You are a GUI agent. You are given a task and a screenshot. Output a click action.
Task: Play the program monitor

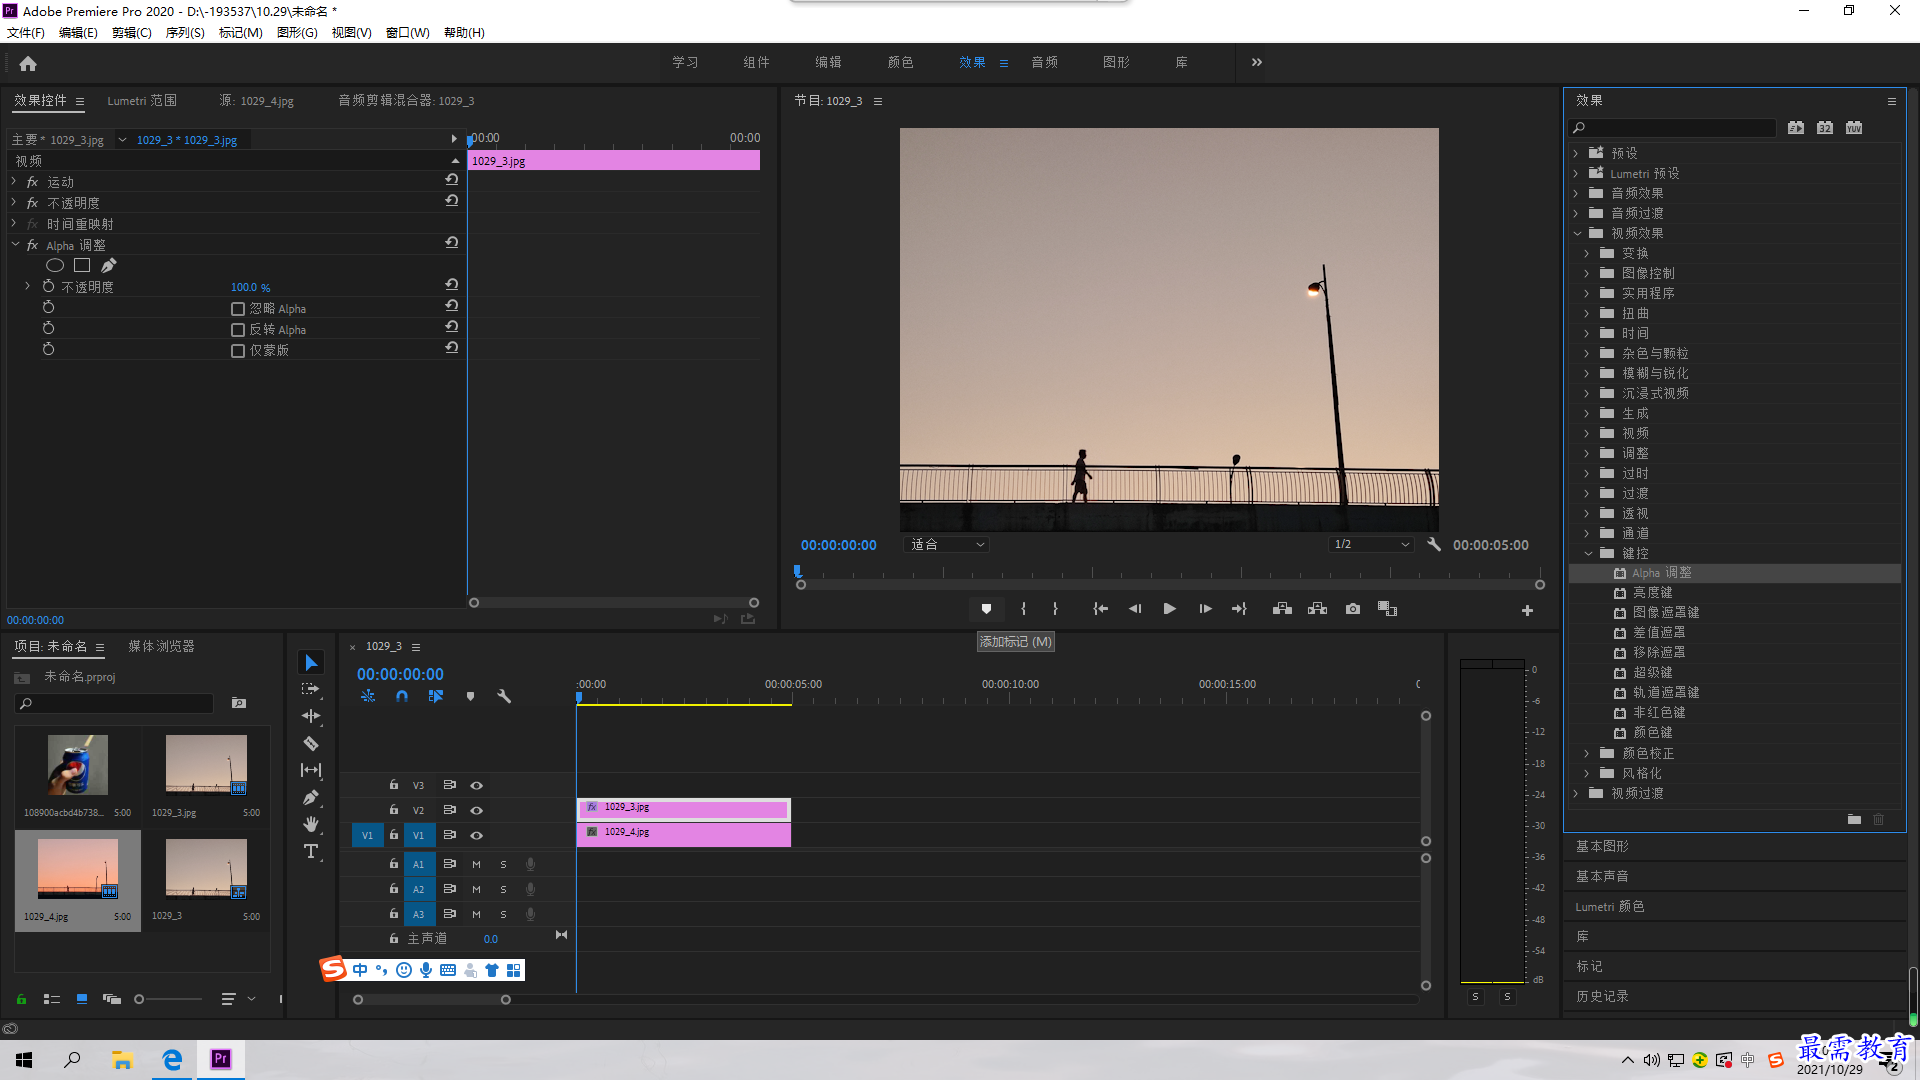point(1169,609)
